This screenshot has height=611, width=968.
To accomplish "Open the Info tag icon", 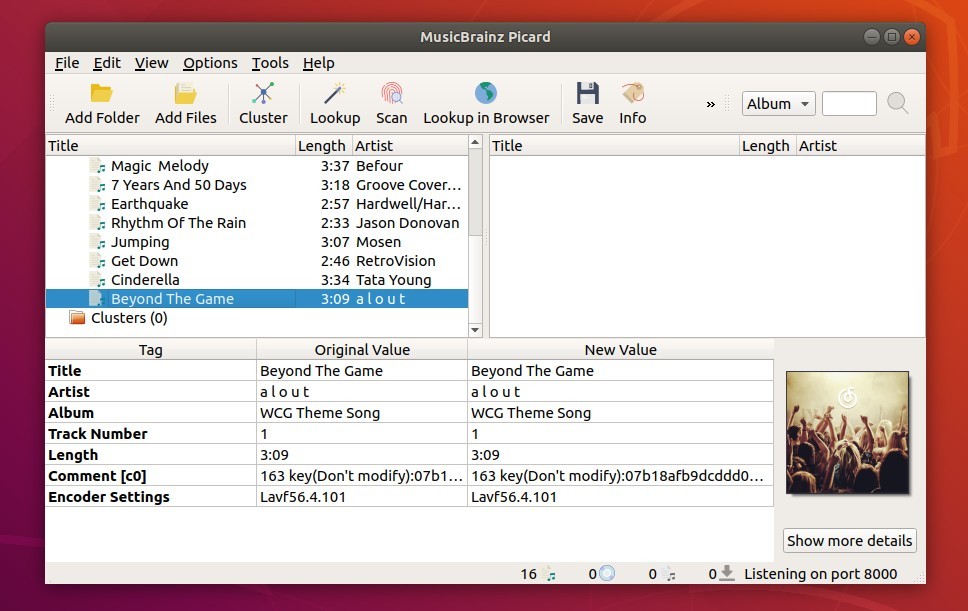I will click(x=633, y=93).
